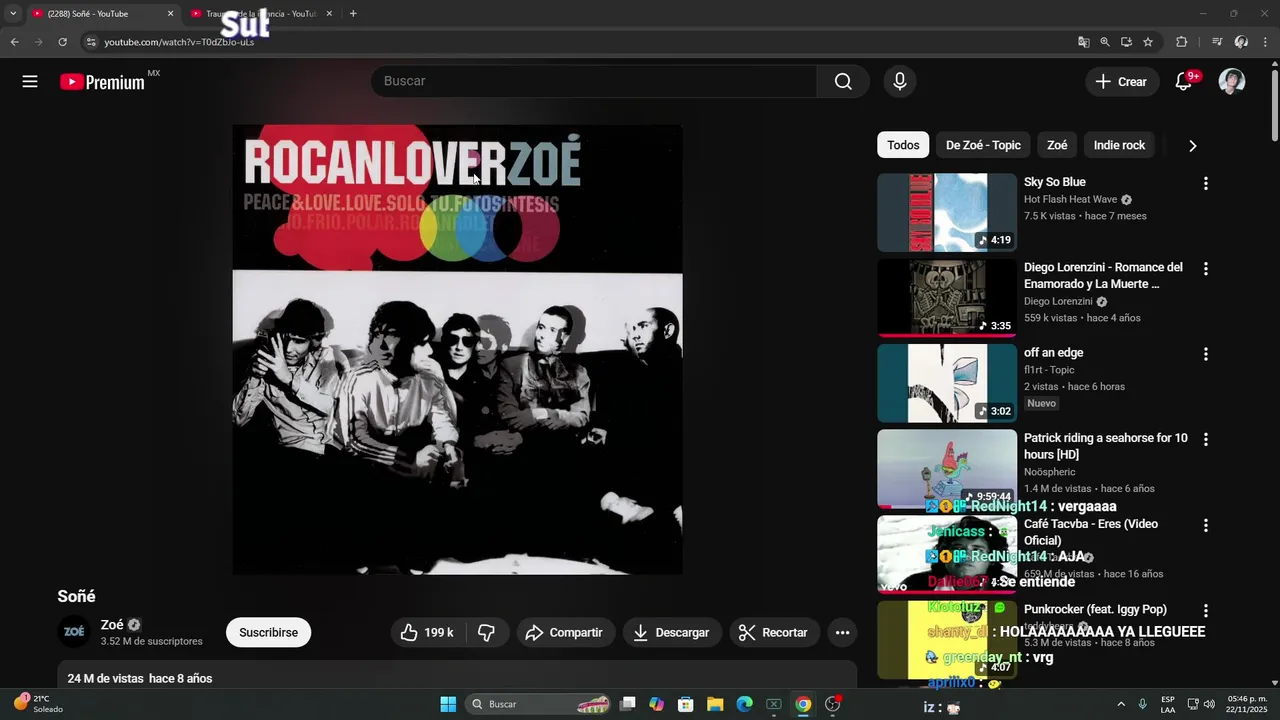This screenshot has width=1280, height=720.
Task: Go back in browser history
Action: coord(14,42)
